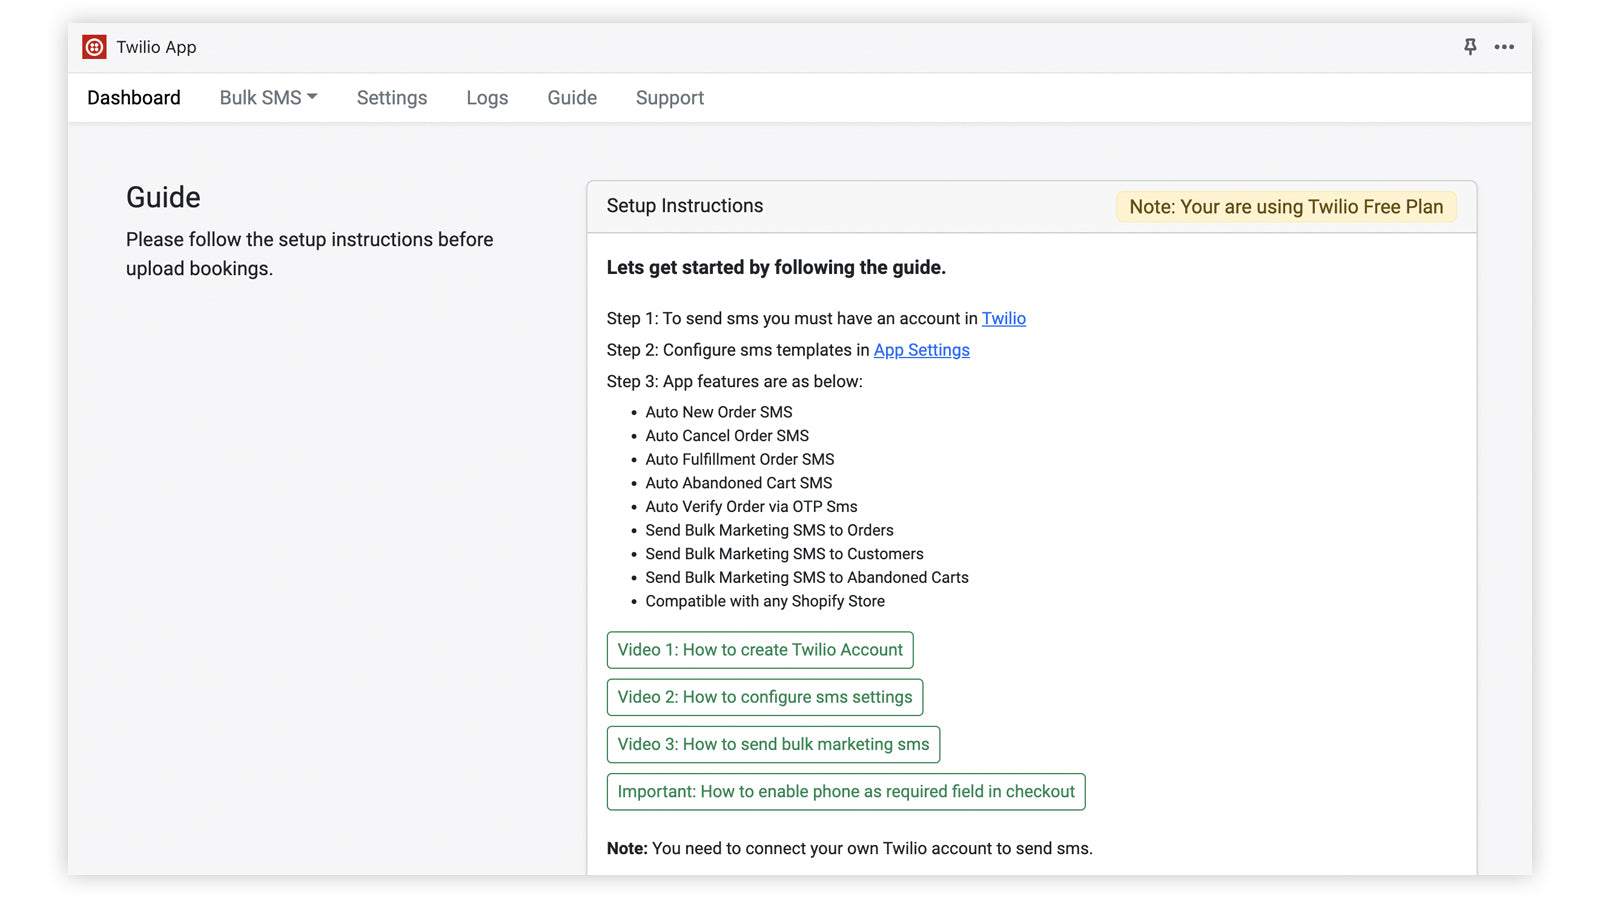1600x900 pixels.
Task: Expand the Bulk SMS dropdown menu
Action: tap(268, 98)
